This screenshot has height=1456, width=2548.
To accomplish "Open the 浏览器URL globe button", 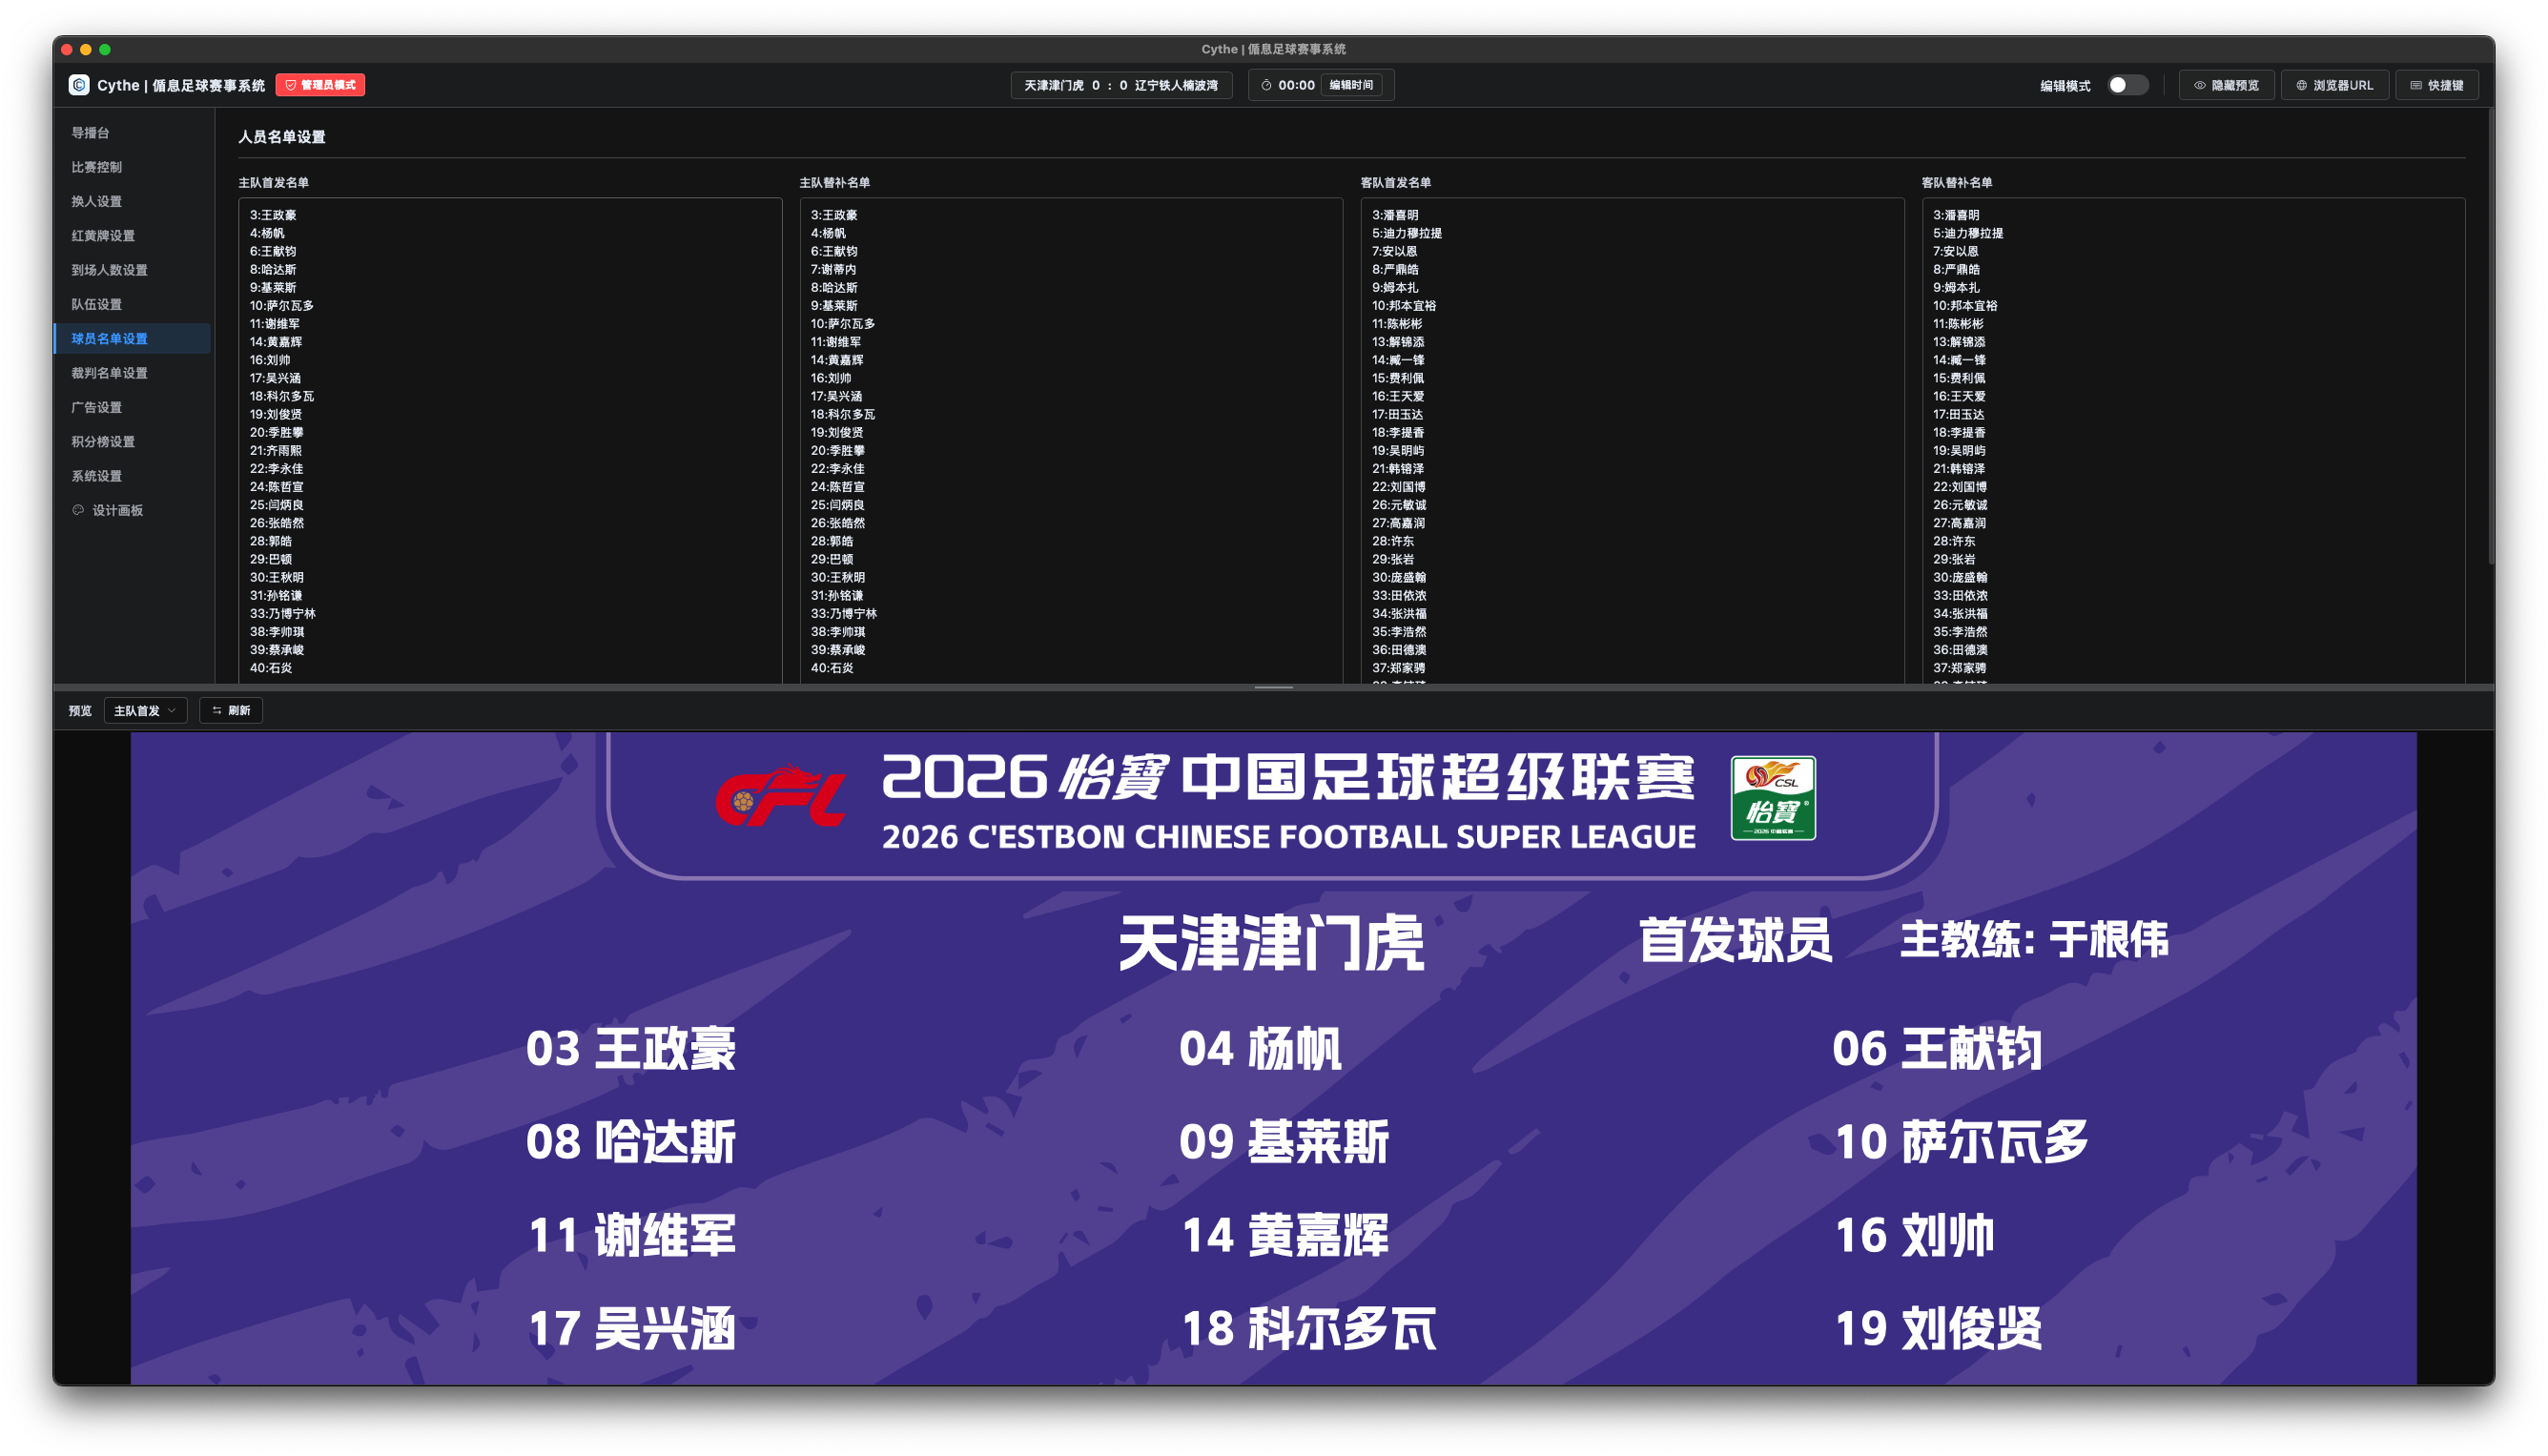I will (x=2334, y=85).
